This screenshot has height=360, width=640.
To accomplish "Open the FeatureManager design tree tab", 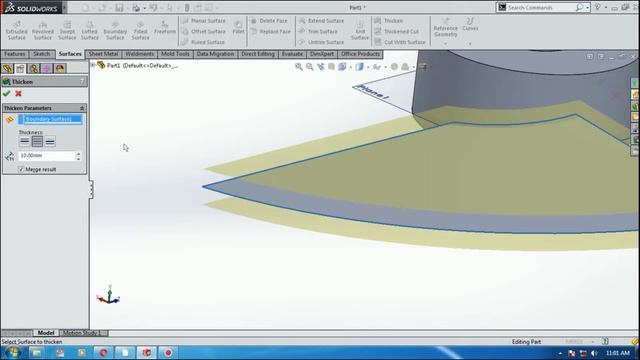I will (7, 68).
